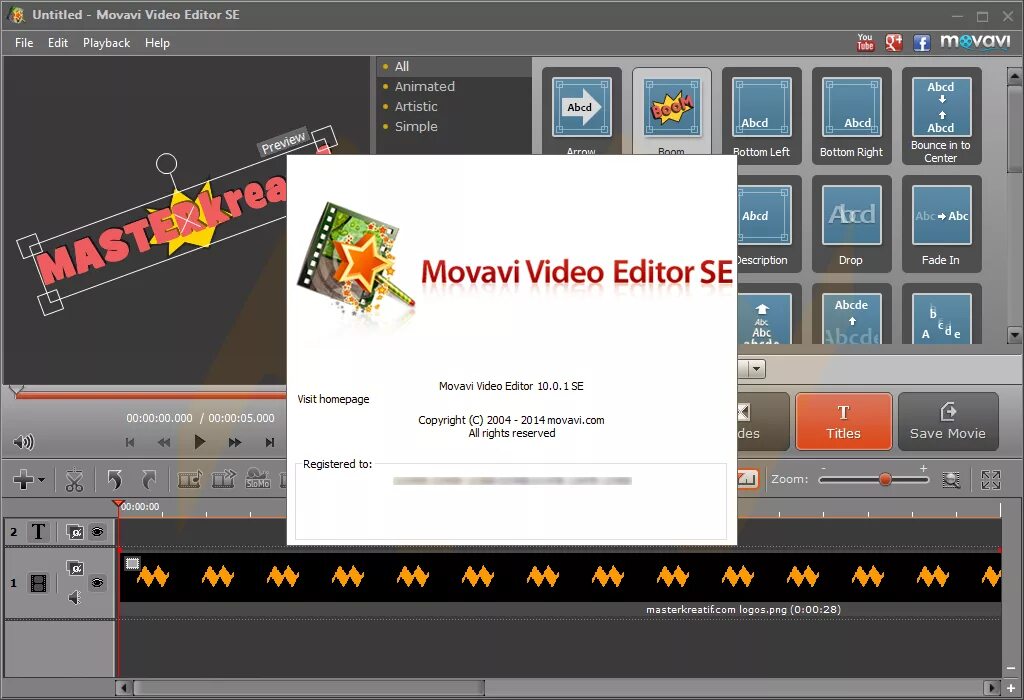Click the Movavi logo in the header
This screenshot has width=1024, height=700.
[975, 42]
